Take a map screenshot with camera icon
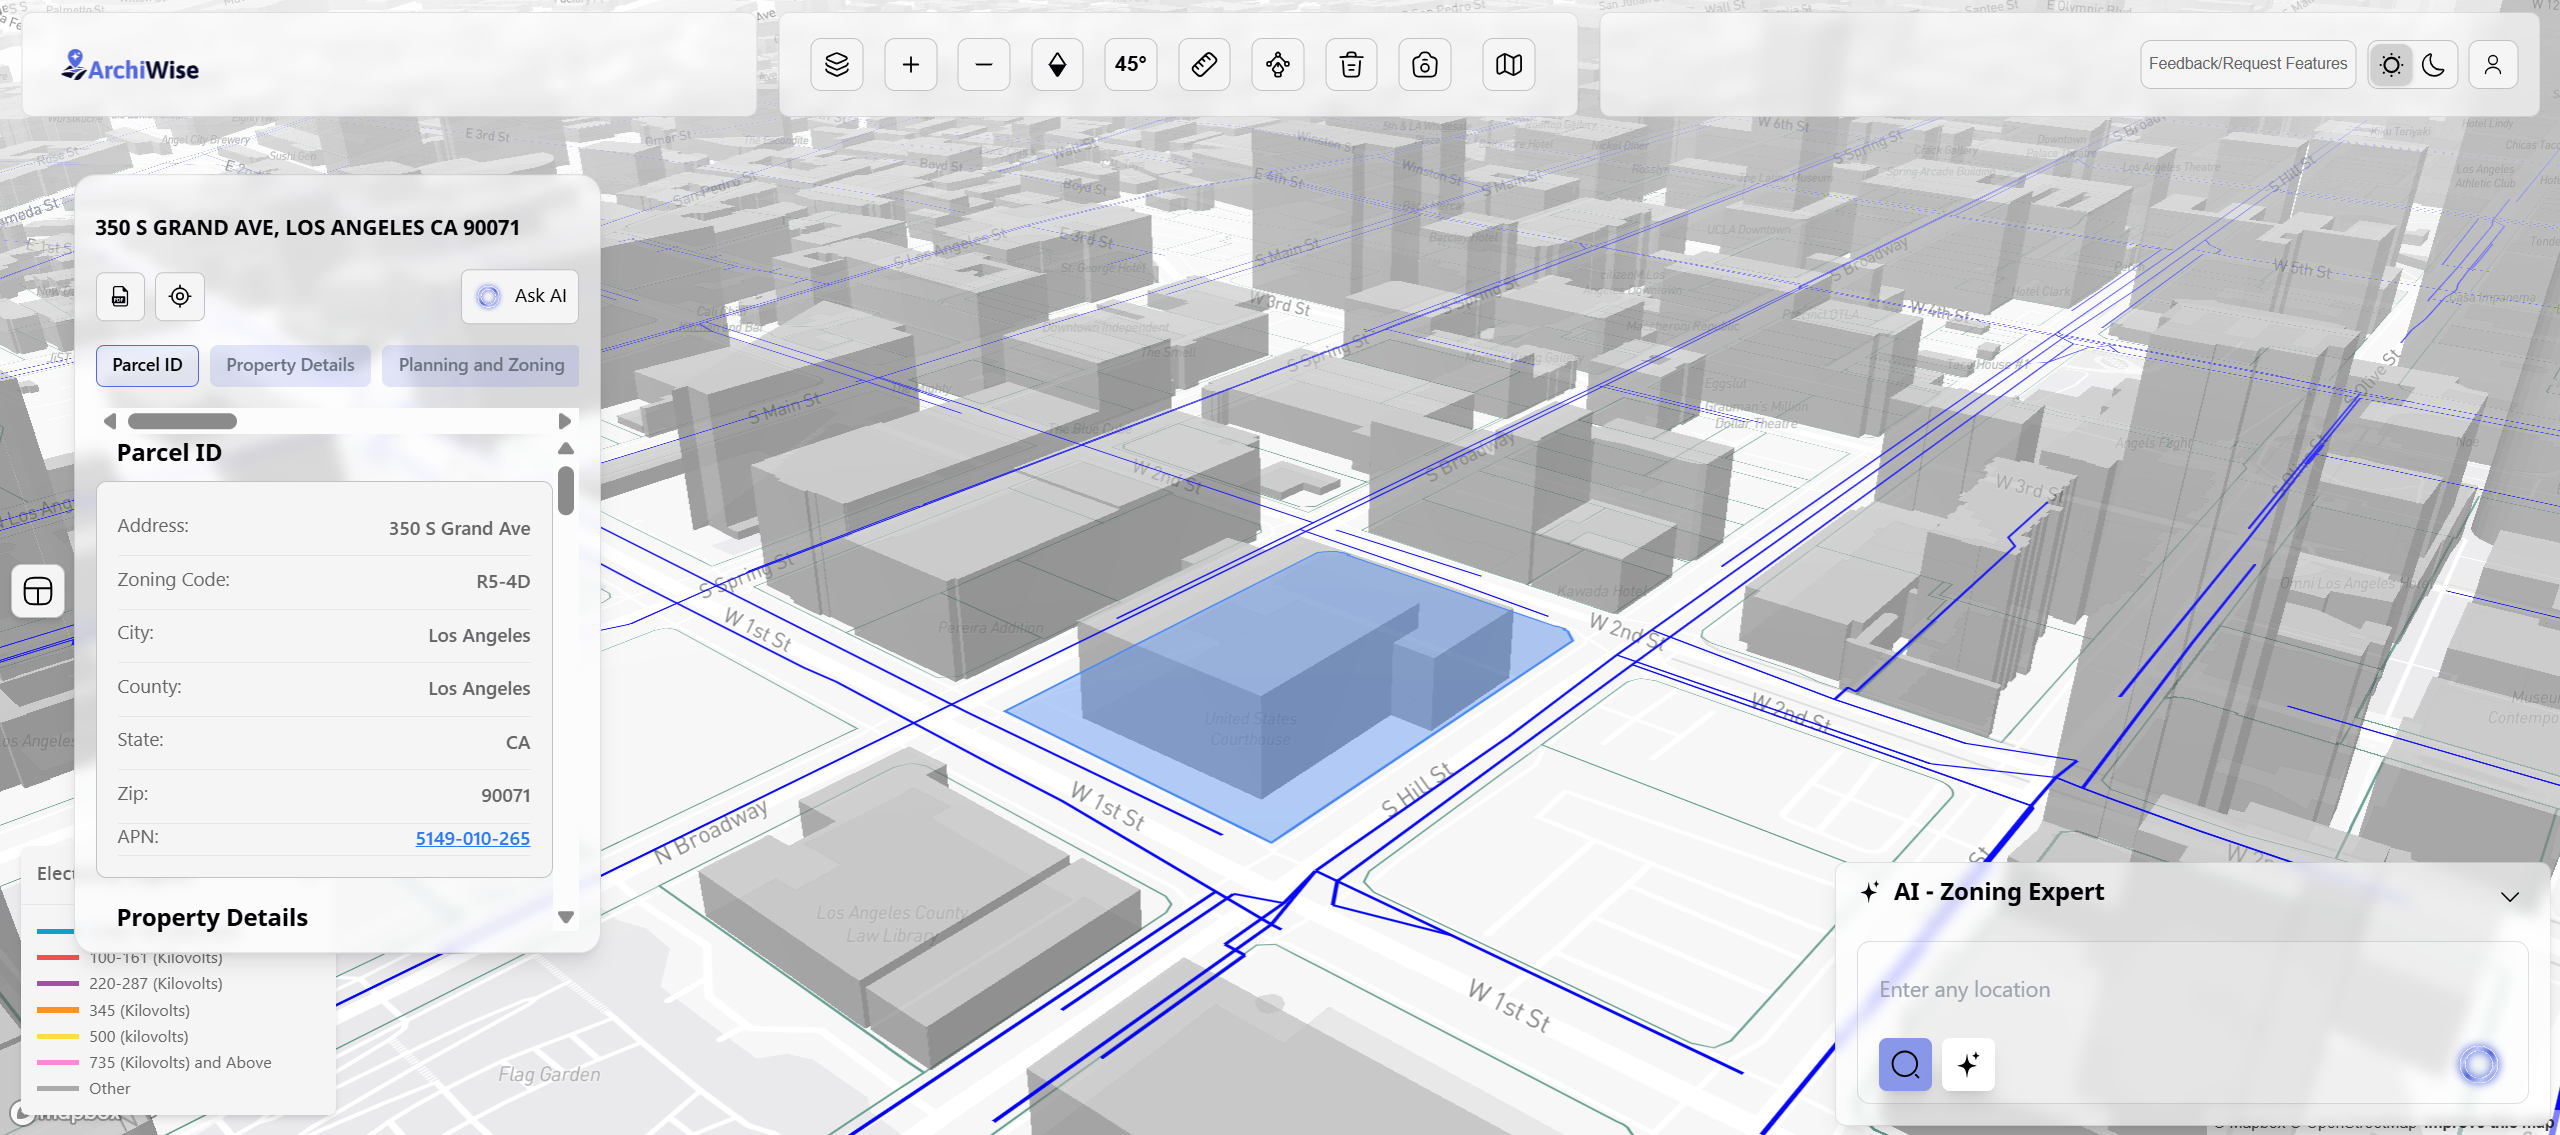The image size is (2560, 1135). coord(1424,65)
